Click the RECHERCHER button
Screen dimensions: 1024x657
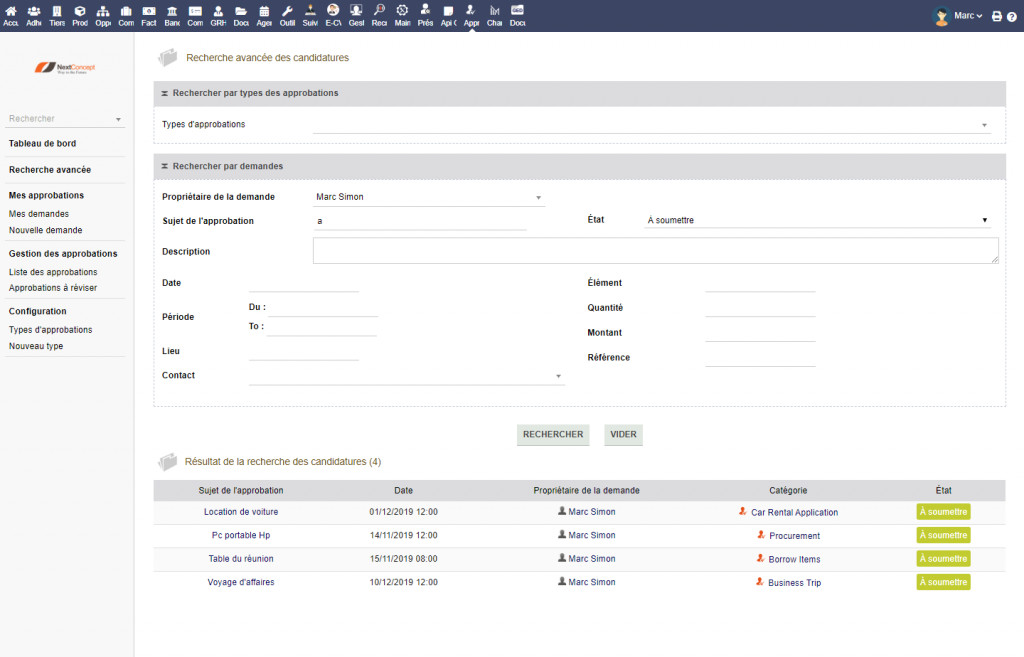(x=553, y=435)
